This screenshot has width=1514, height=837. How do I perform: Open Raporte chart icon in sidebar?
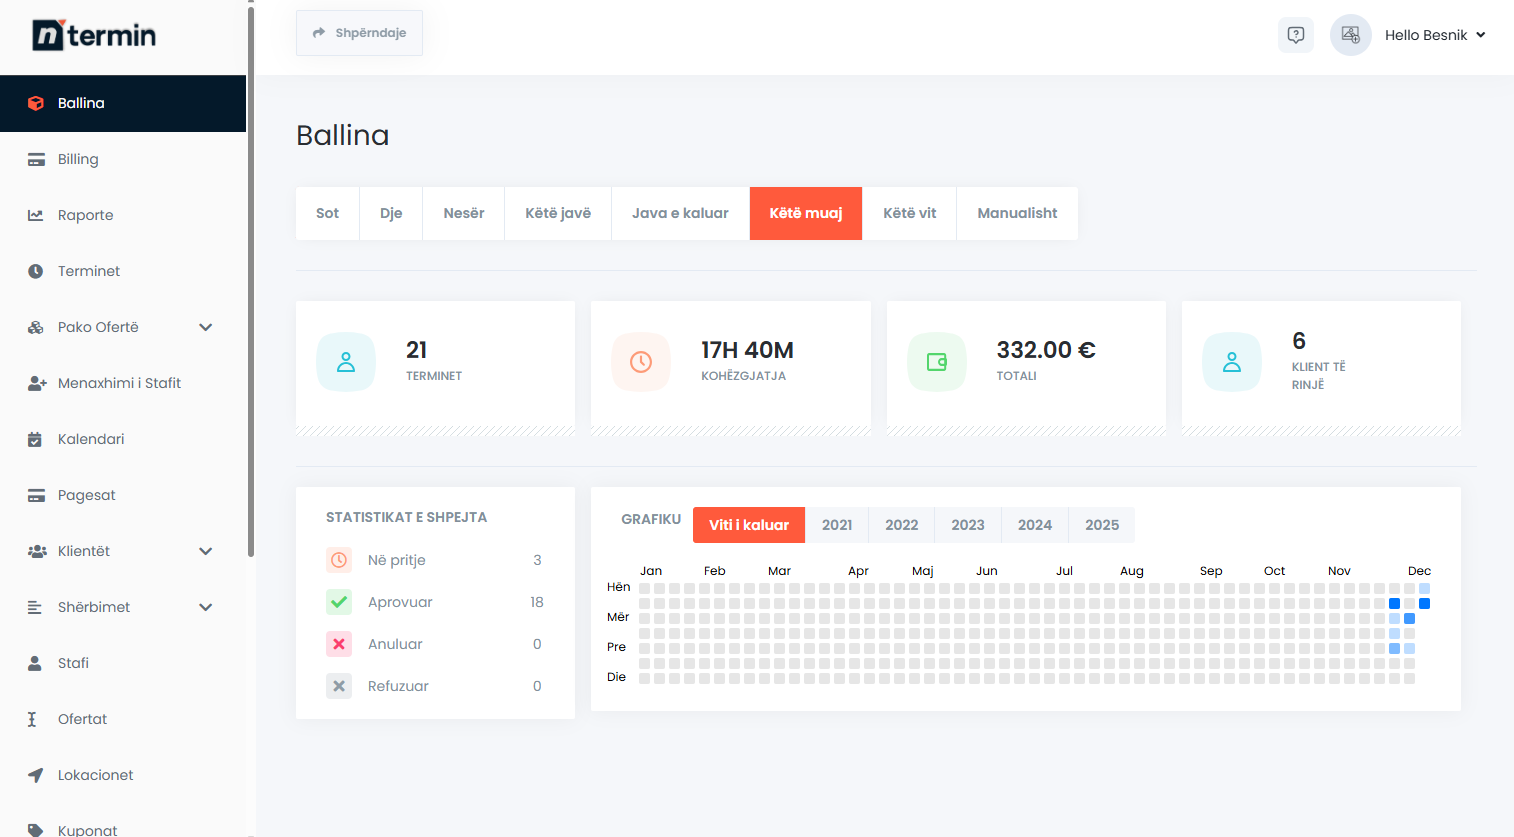click(x=36, y=215)
